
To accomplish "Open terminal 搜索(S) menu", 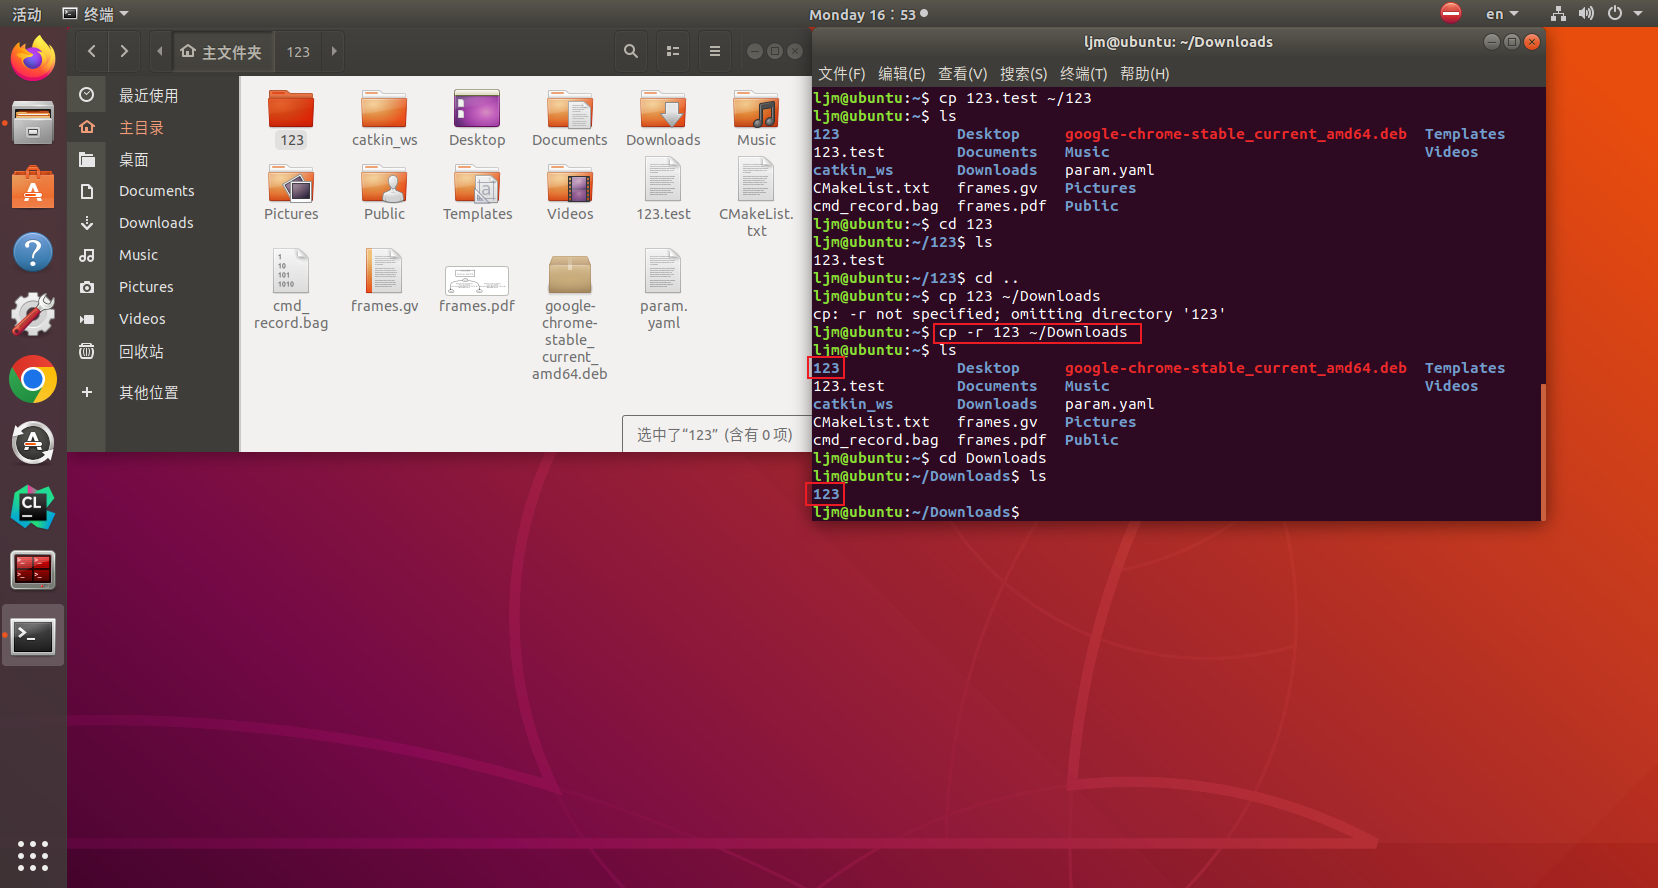I will (x=1024, y=73).
